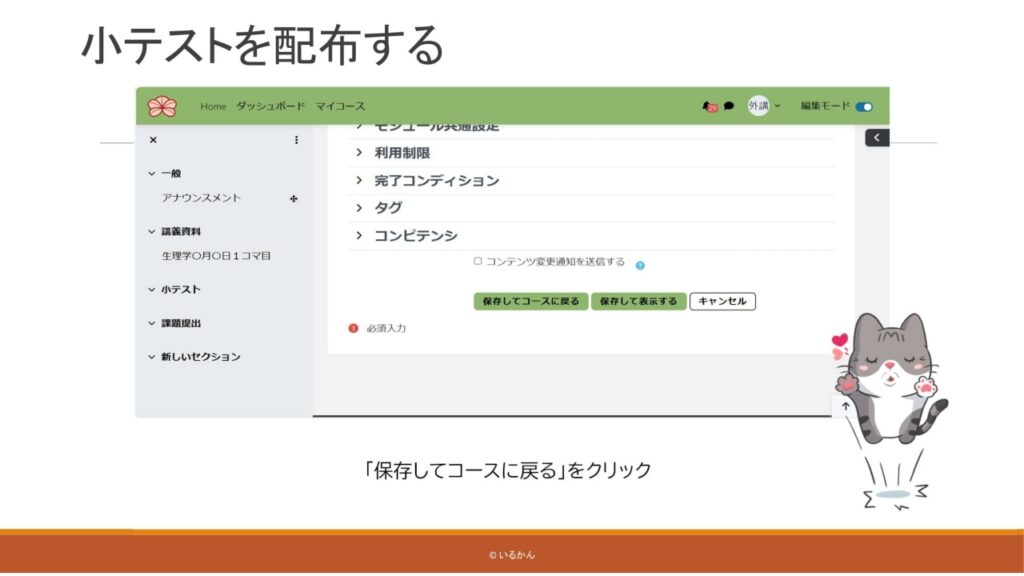Click 保存してコースに戻る button
1024x576 pixels.
click(x=530, y=301)
